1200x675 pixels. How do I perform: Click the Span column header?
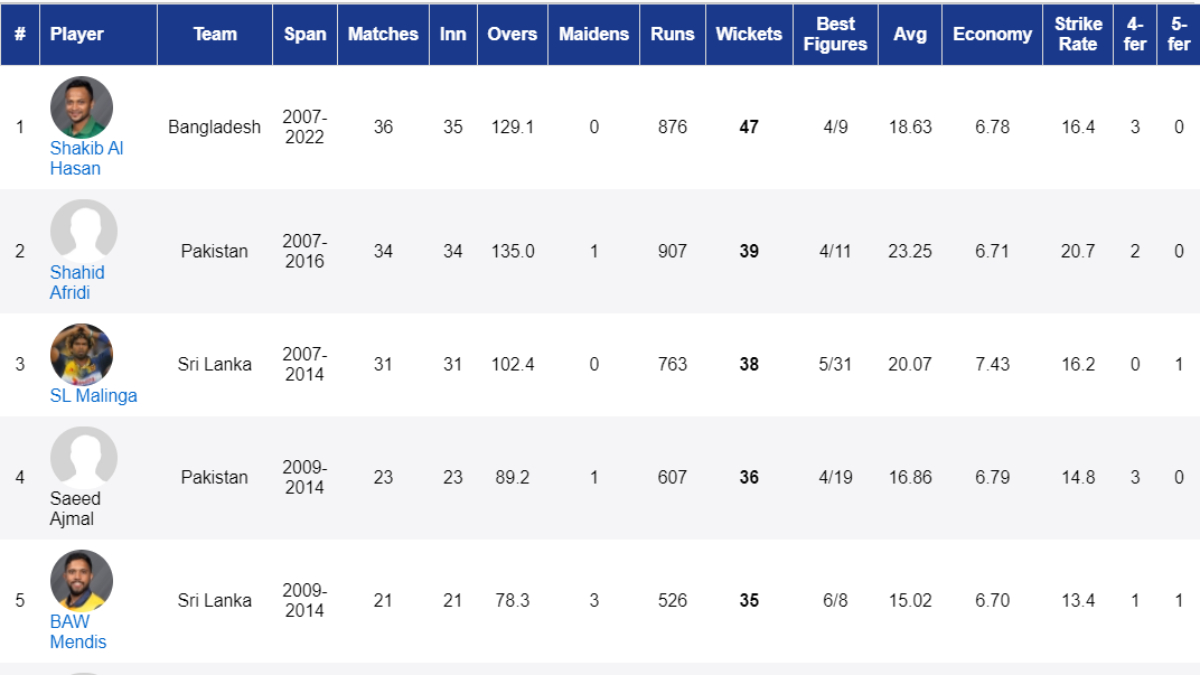(304, 34)
